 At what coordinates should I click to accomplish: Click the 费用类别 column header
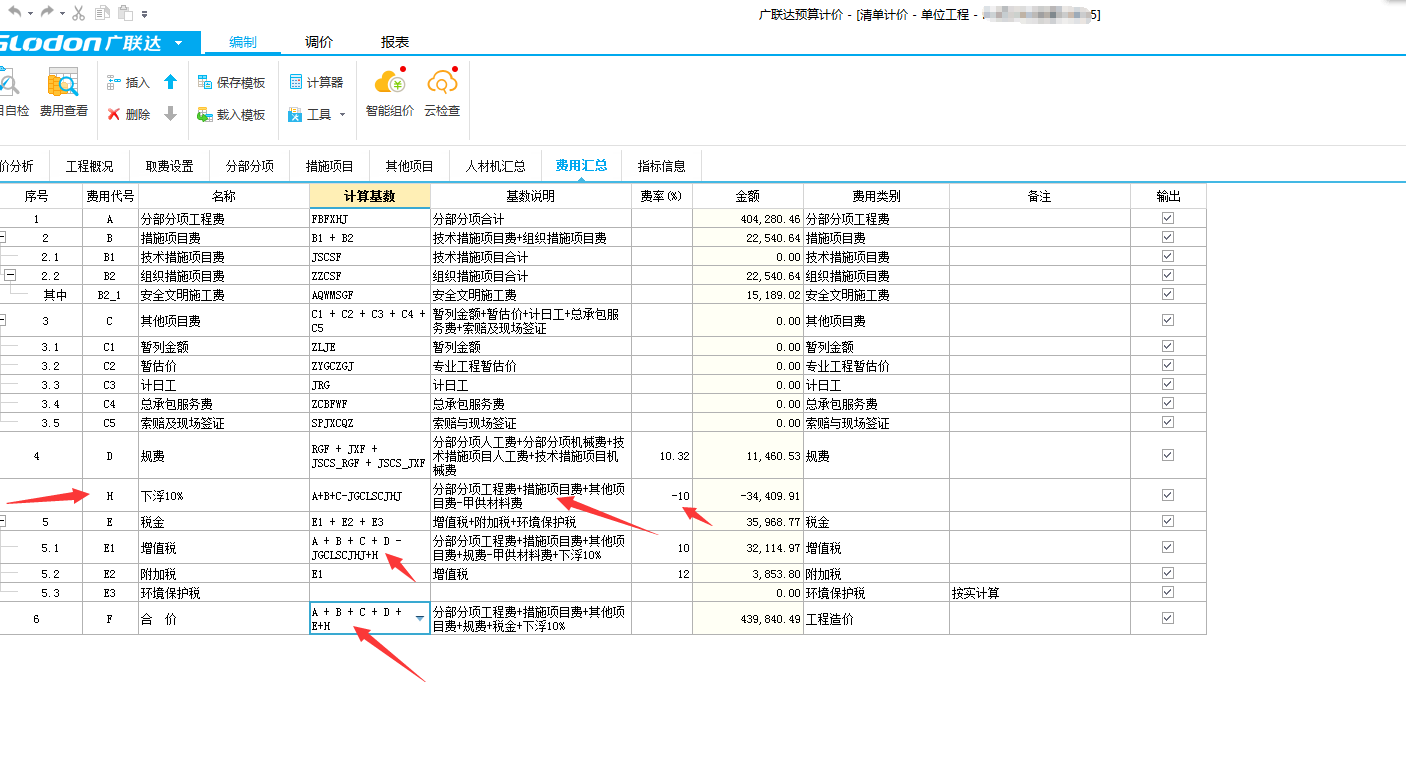(876, 196)
